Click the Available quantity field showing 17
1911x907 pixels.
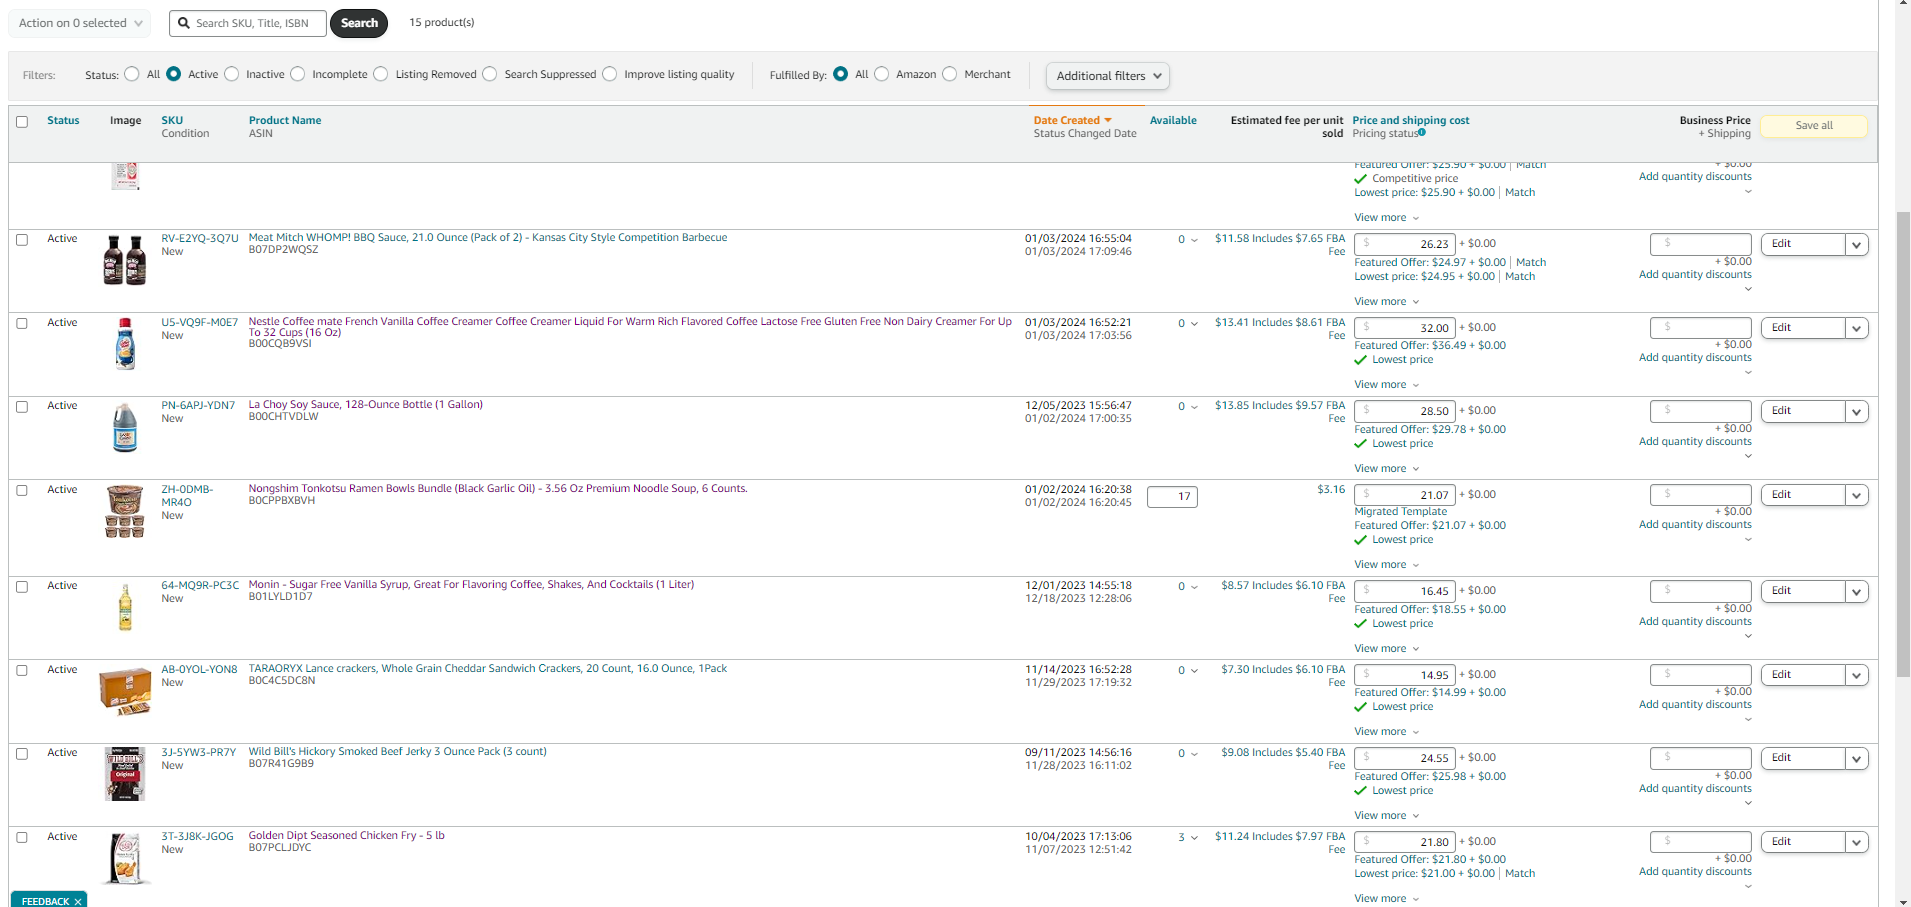[x=1172, y=497]
